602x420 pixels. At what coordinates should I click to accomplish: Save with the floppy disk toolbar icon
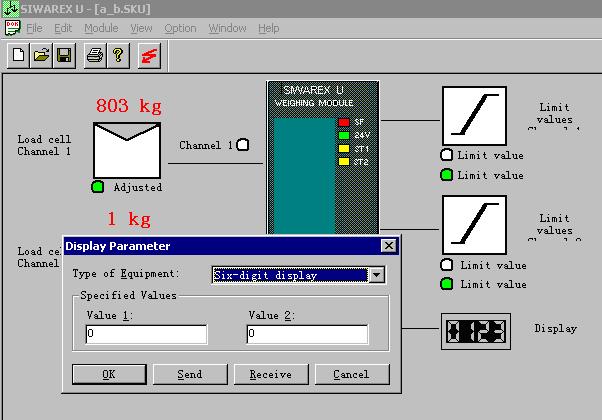tap(64, 56)
